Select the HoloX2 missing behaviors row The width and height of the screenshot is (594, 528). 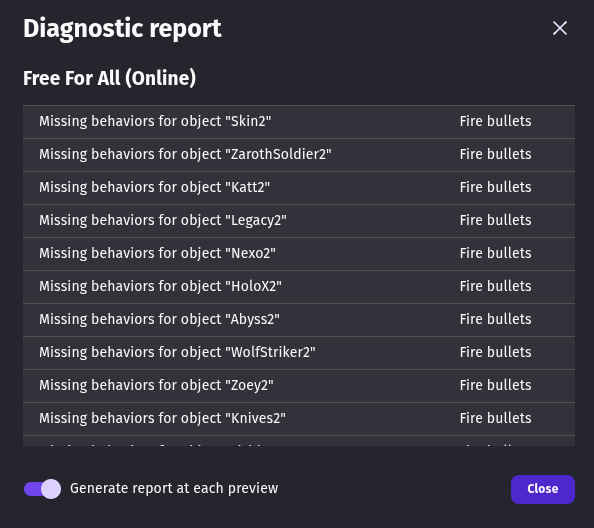point(299,286)
